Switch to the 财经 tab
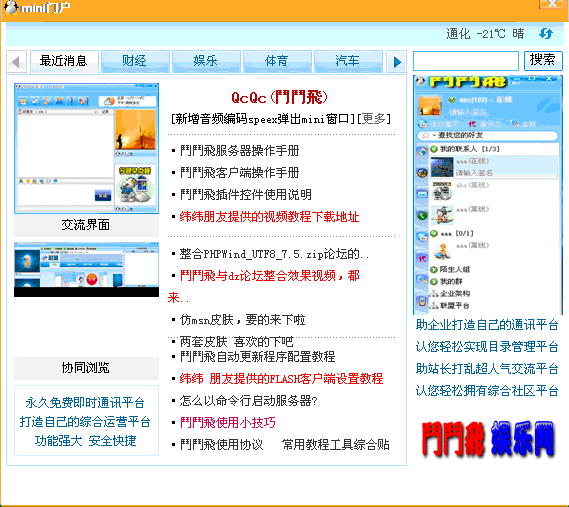The width and height of the screenshot is (569, 507). [x=135, y=61]
